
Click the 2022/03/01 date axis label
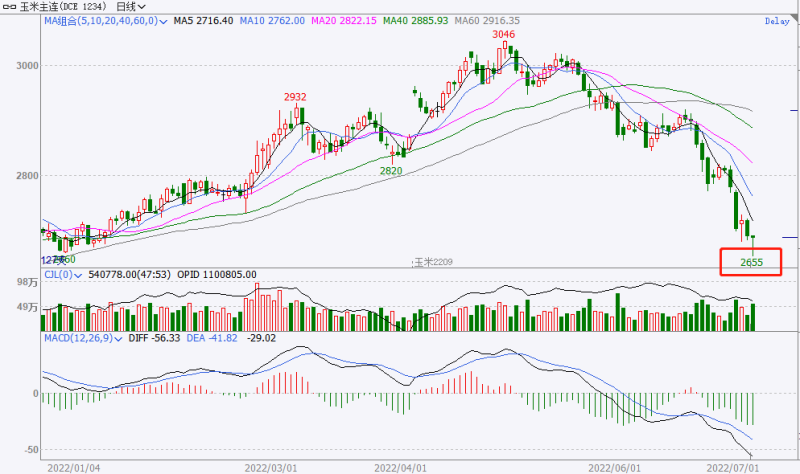[x=272, y=467]
